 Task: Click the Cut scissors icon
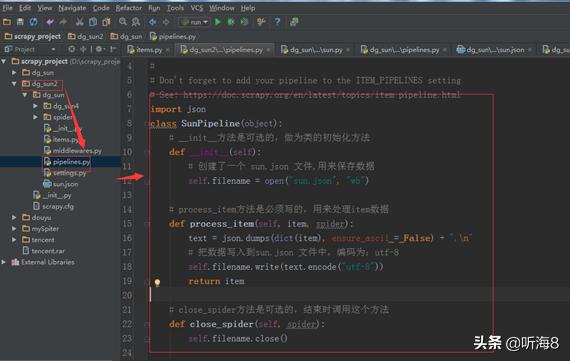point(79,22)
